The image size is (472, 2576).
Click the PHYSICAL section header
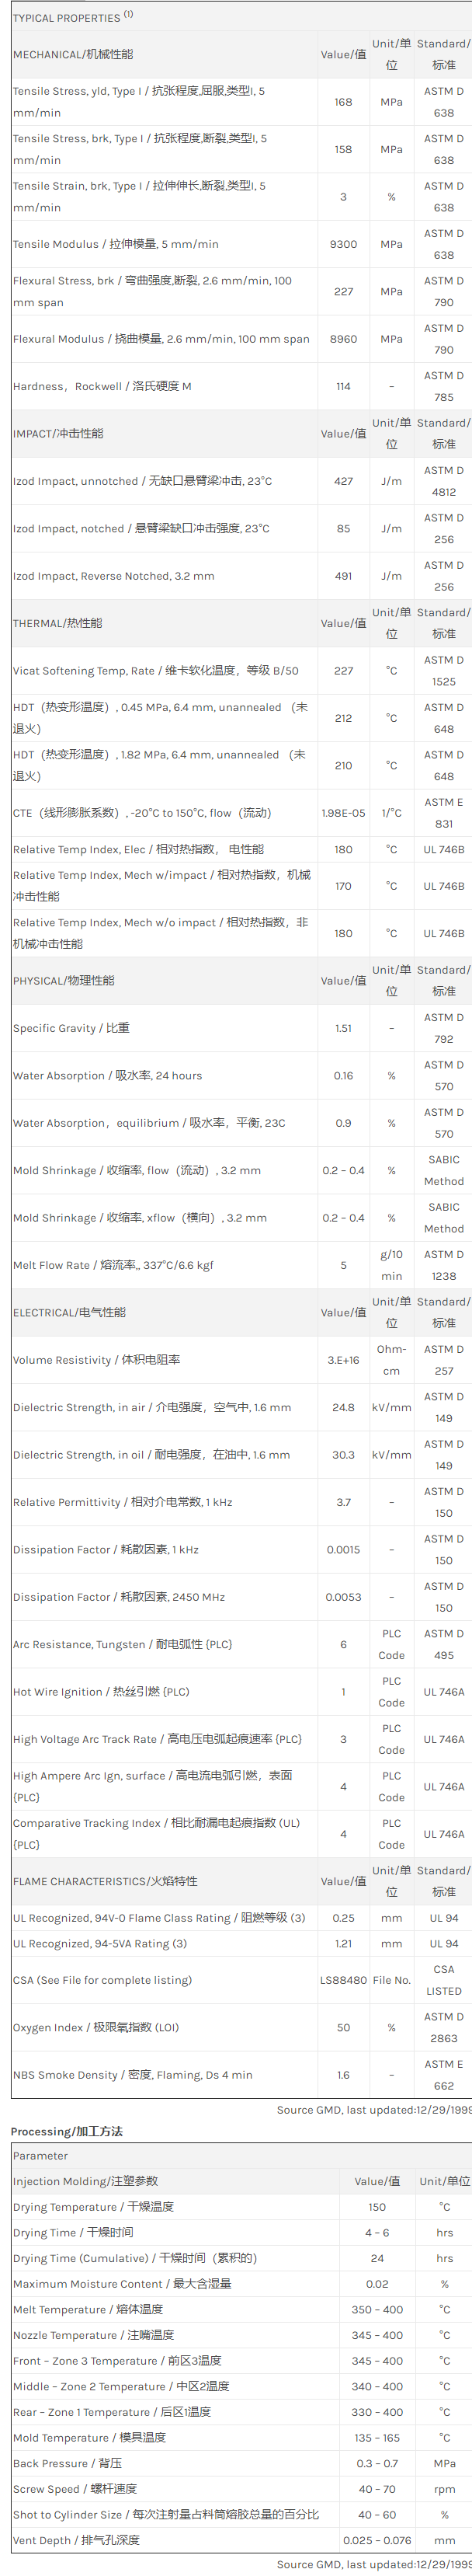[x=63, y=980]
